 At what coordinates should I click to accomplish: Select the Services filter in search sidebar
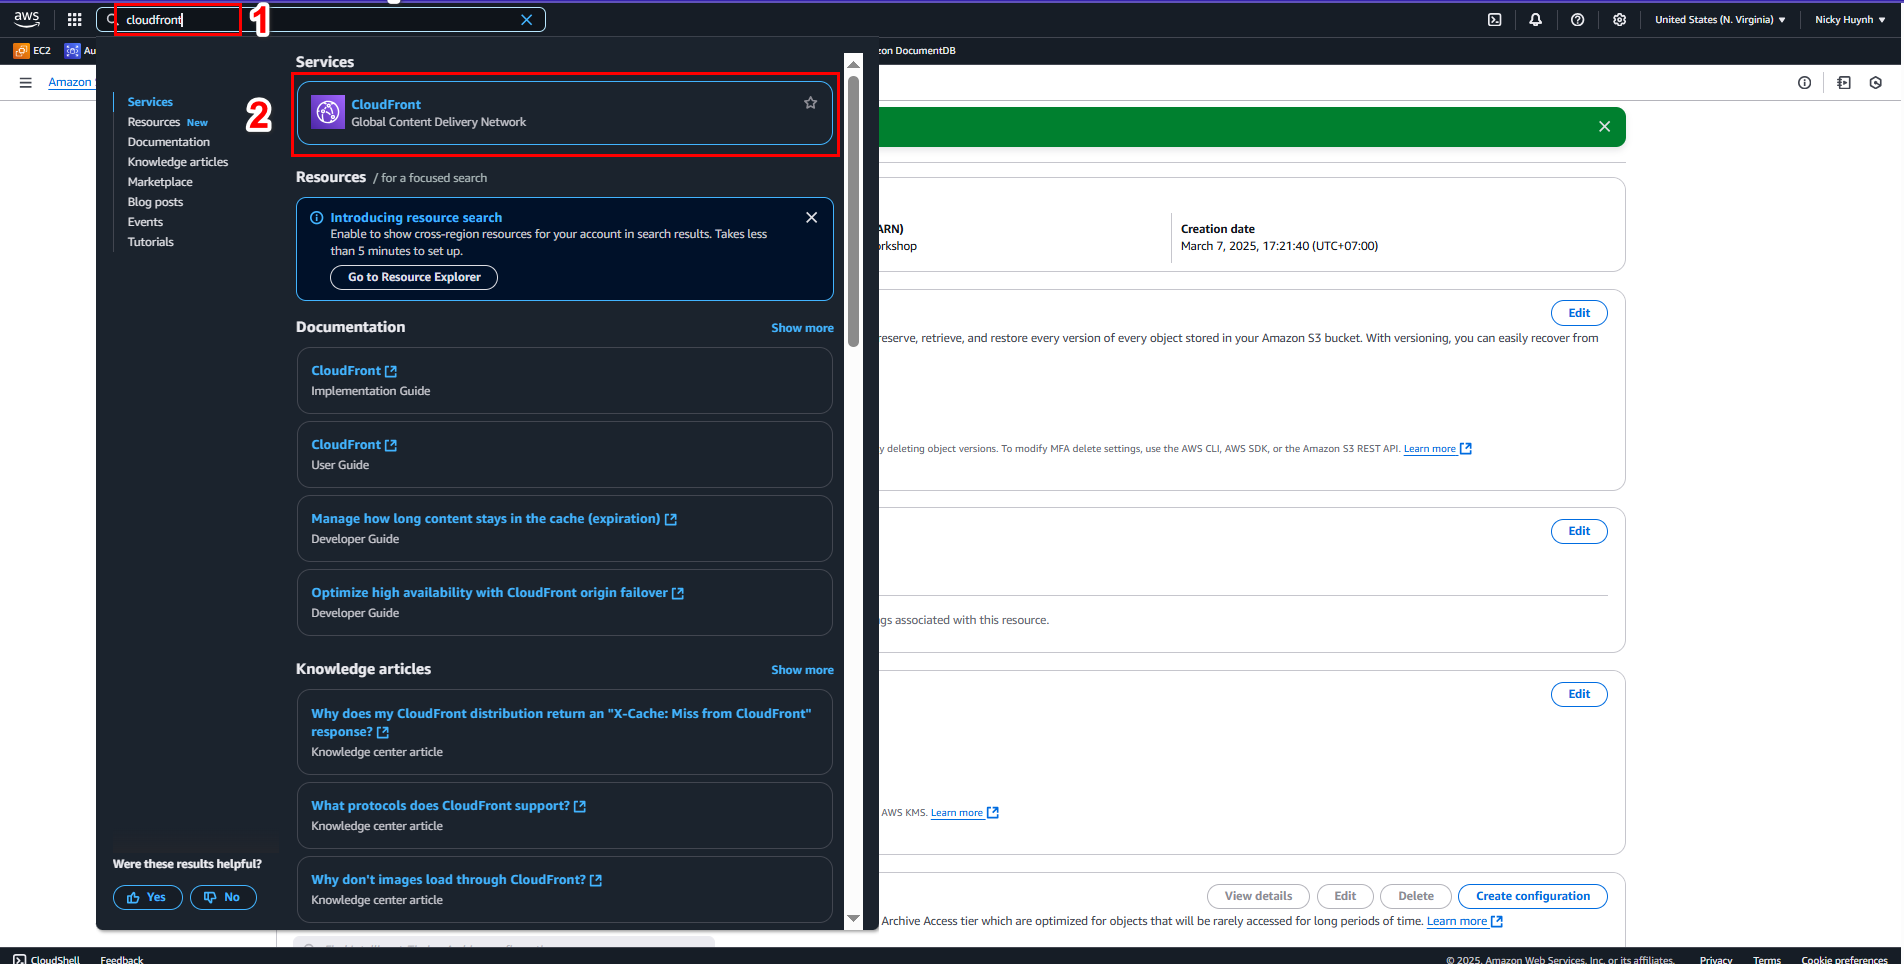pos(150,102)
